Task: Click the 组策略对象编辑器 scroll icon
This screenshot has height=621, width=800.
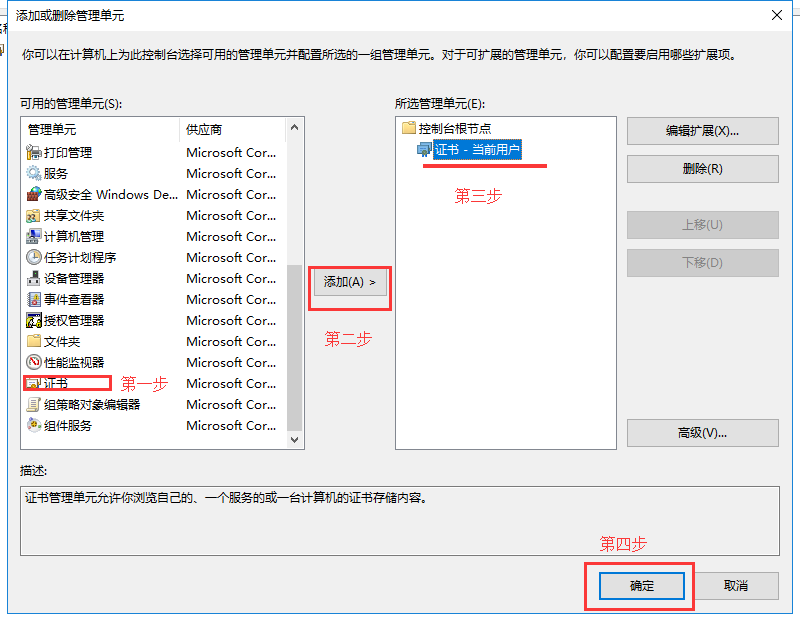Action: pyautogui.click(x=34, y=404)
